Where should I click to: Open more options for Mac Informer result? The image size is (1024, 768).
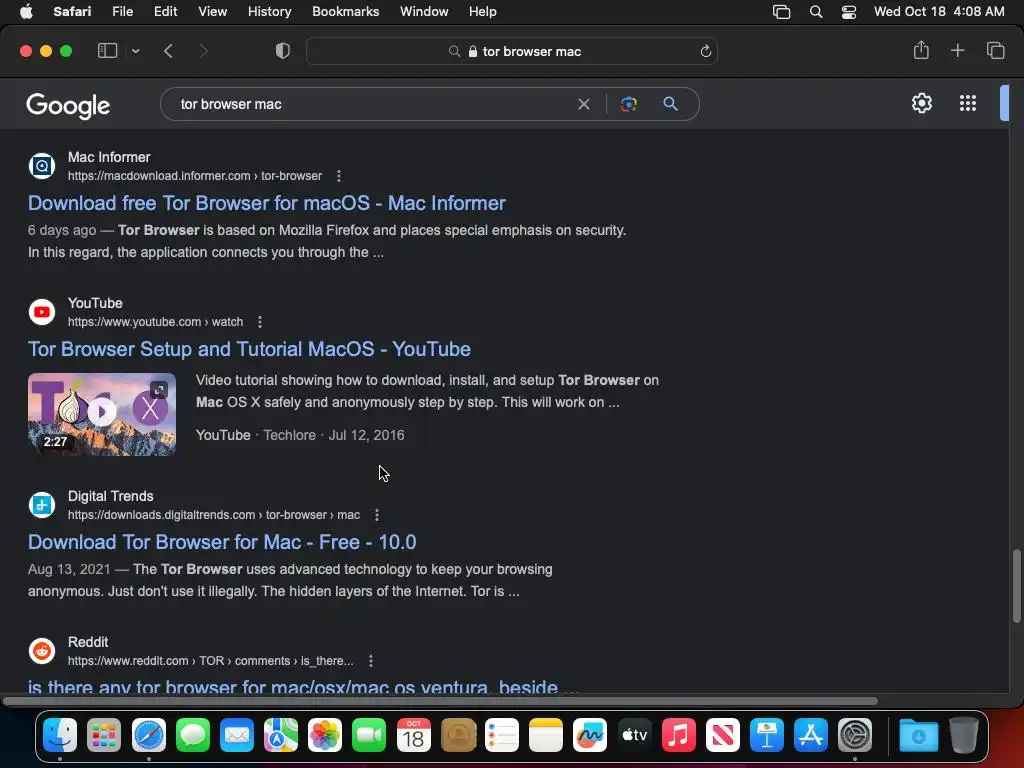(x=338, y=176)
